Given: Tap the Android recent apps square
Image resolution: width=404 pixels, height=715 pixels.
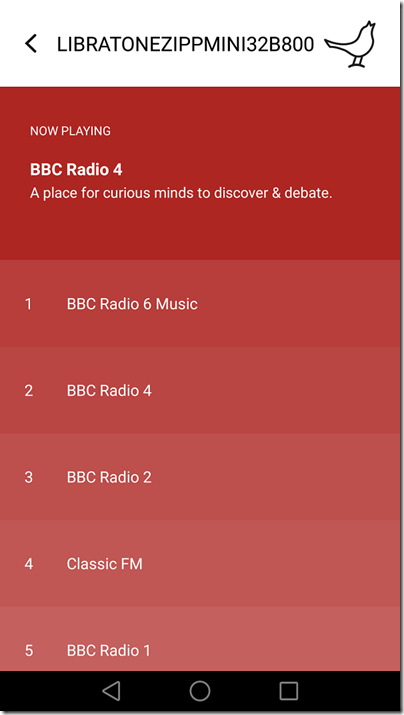Looking at the screenshot, I should pyautogui.click(x=289, y=691).
